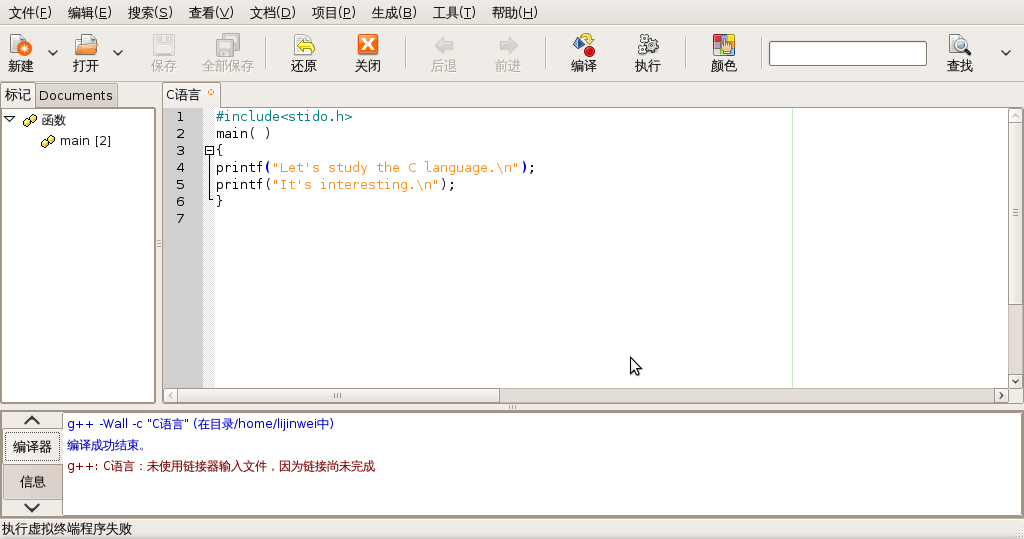
Task: Open the 帮助(H) menu
Action: point(515,12)
